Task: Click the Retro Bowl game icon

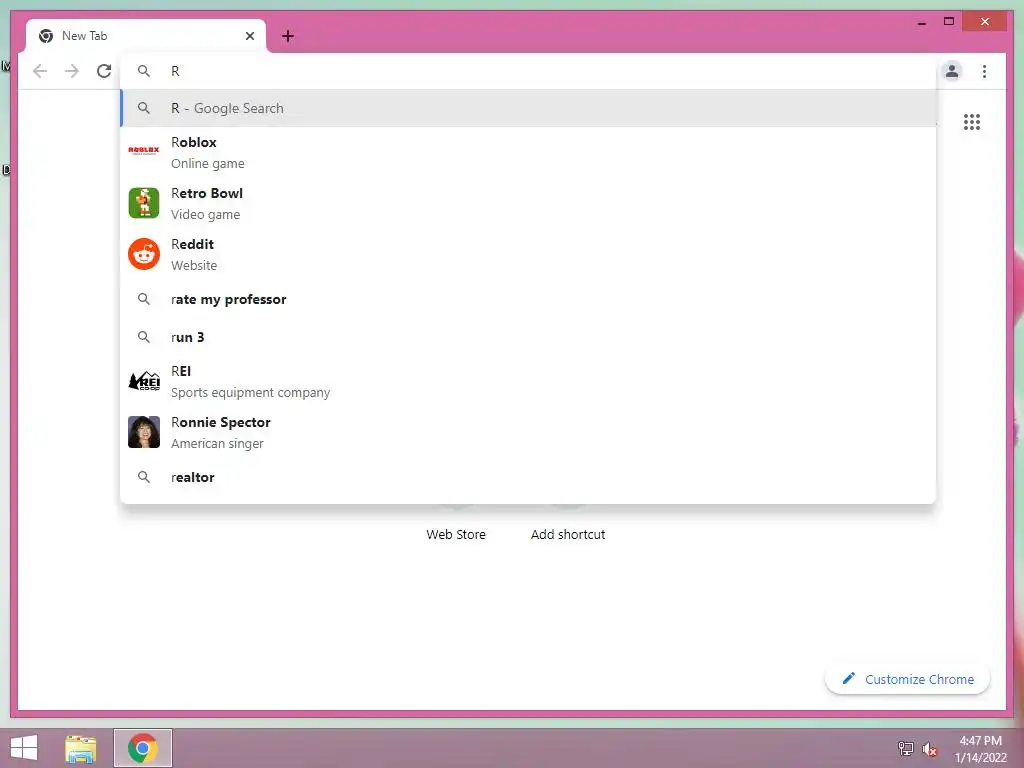Action: coord(144,203)
